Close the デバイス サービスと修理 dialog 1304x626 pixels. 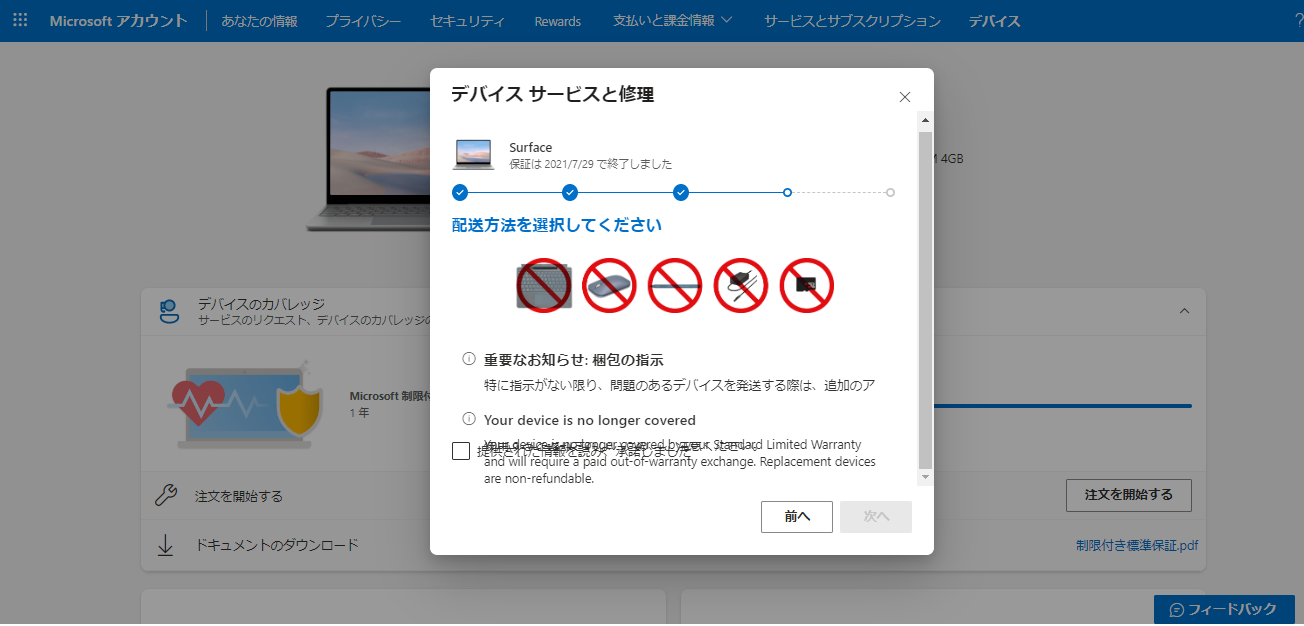click(905, 97)
